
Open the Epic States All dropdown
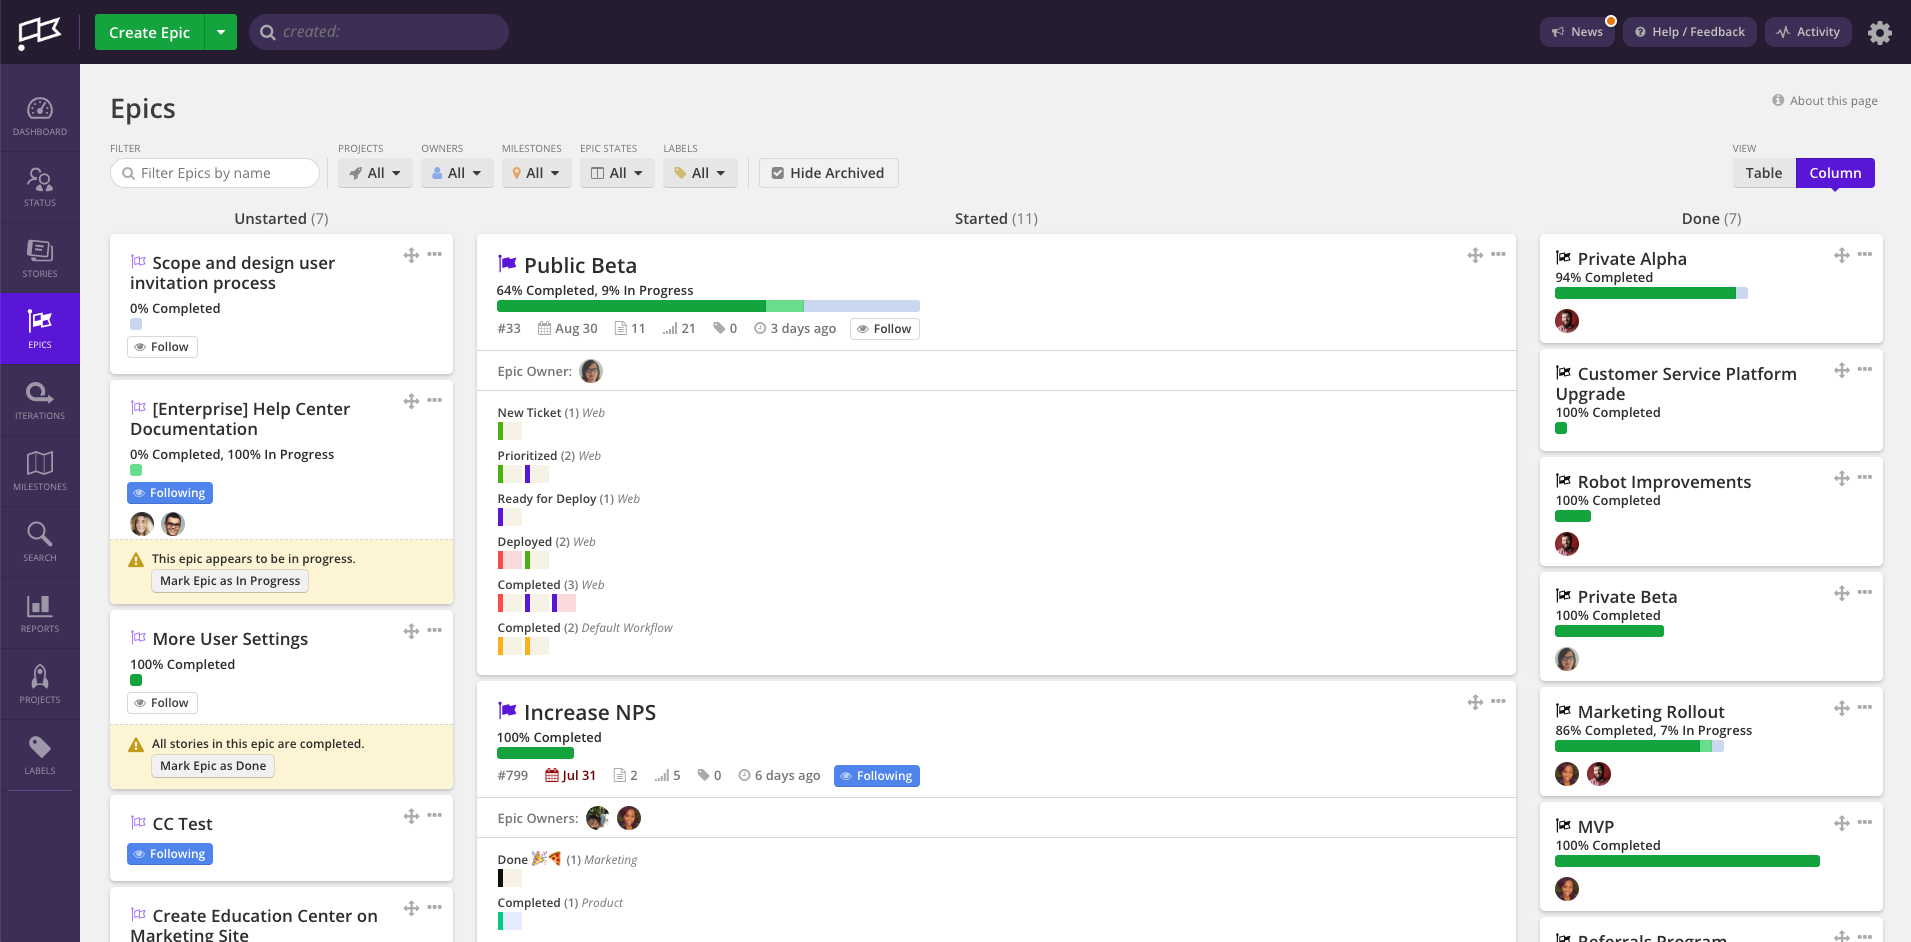point(617,173)
